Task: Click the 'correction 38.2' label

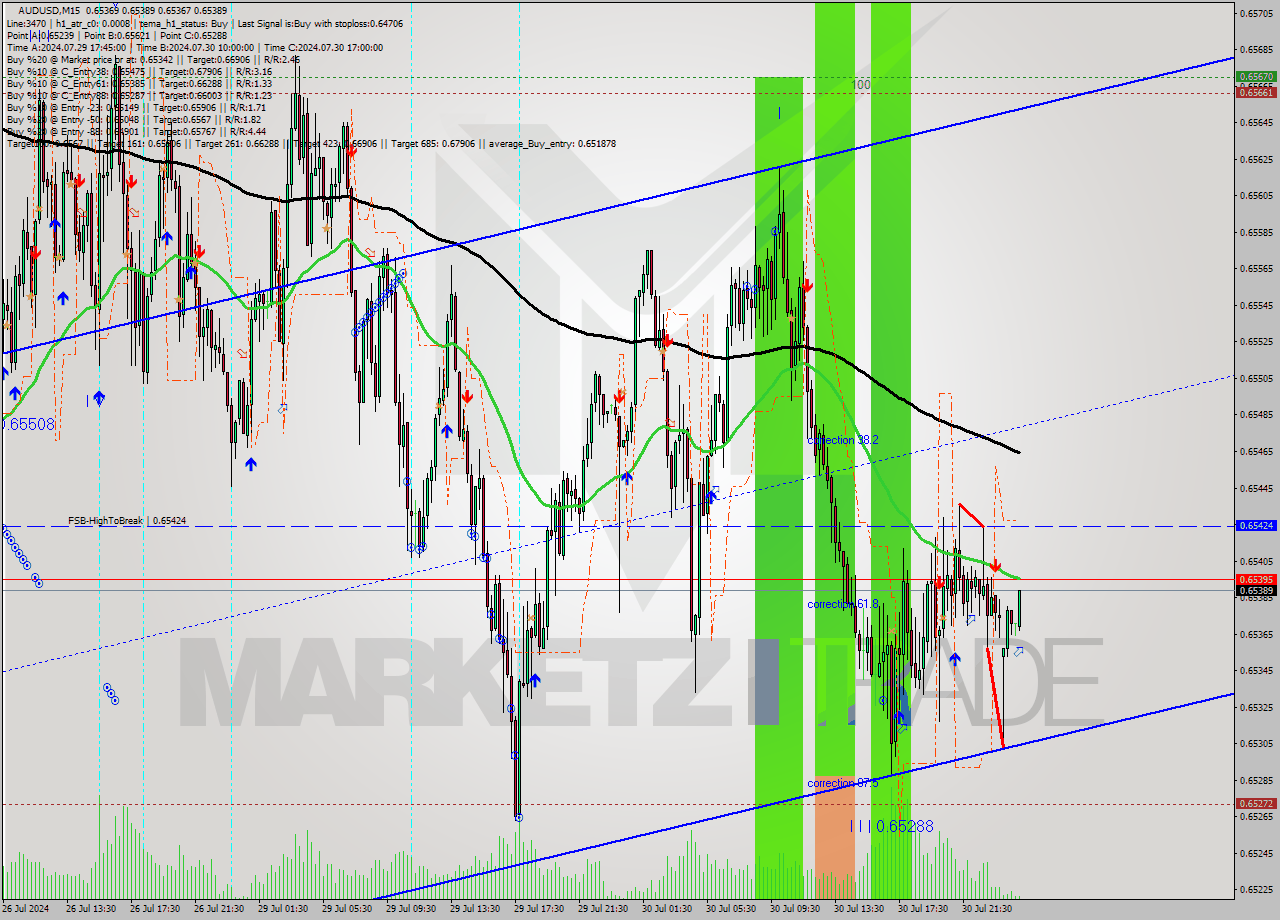Action: point(842,440)
